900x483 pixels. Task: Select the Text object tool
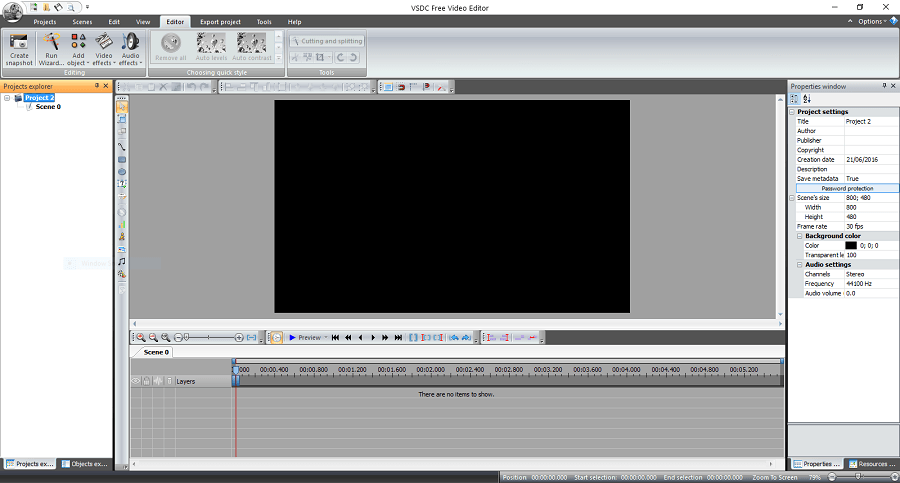[x=122, y=184]
